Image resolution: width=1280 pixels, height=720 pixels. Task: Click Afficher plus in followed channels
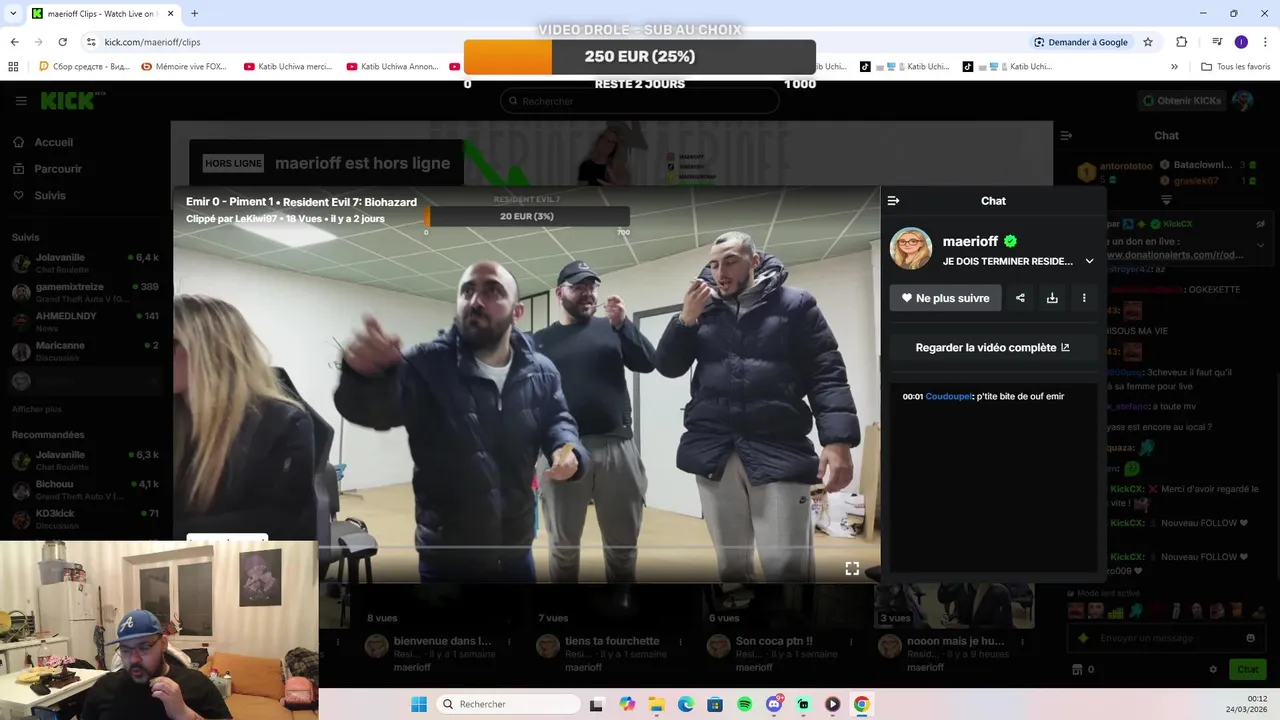[37, 409]
